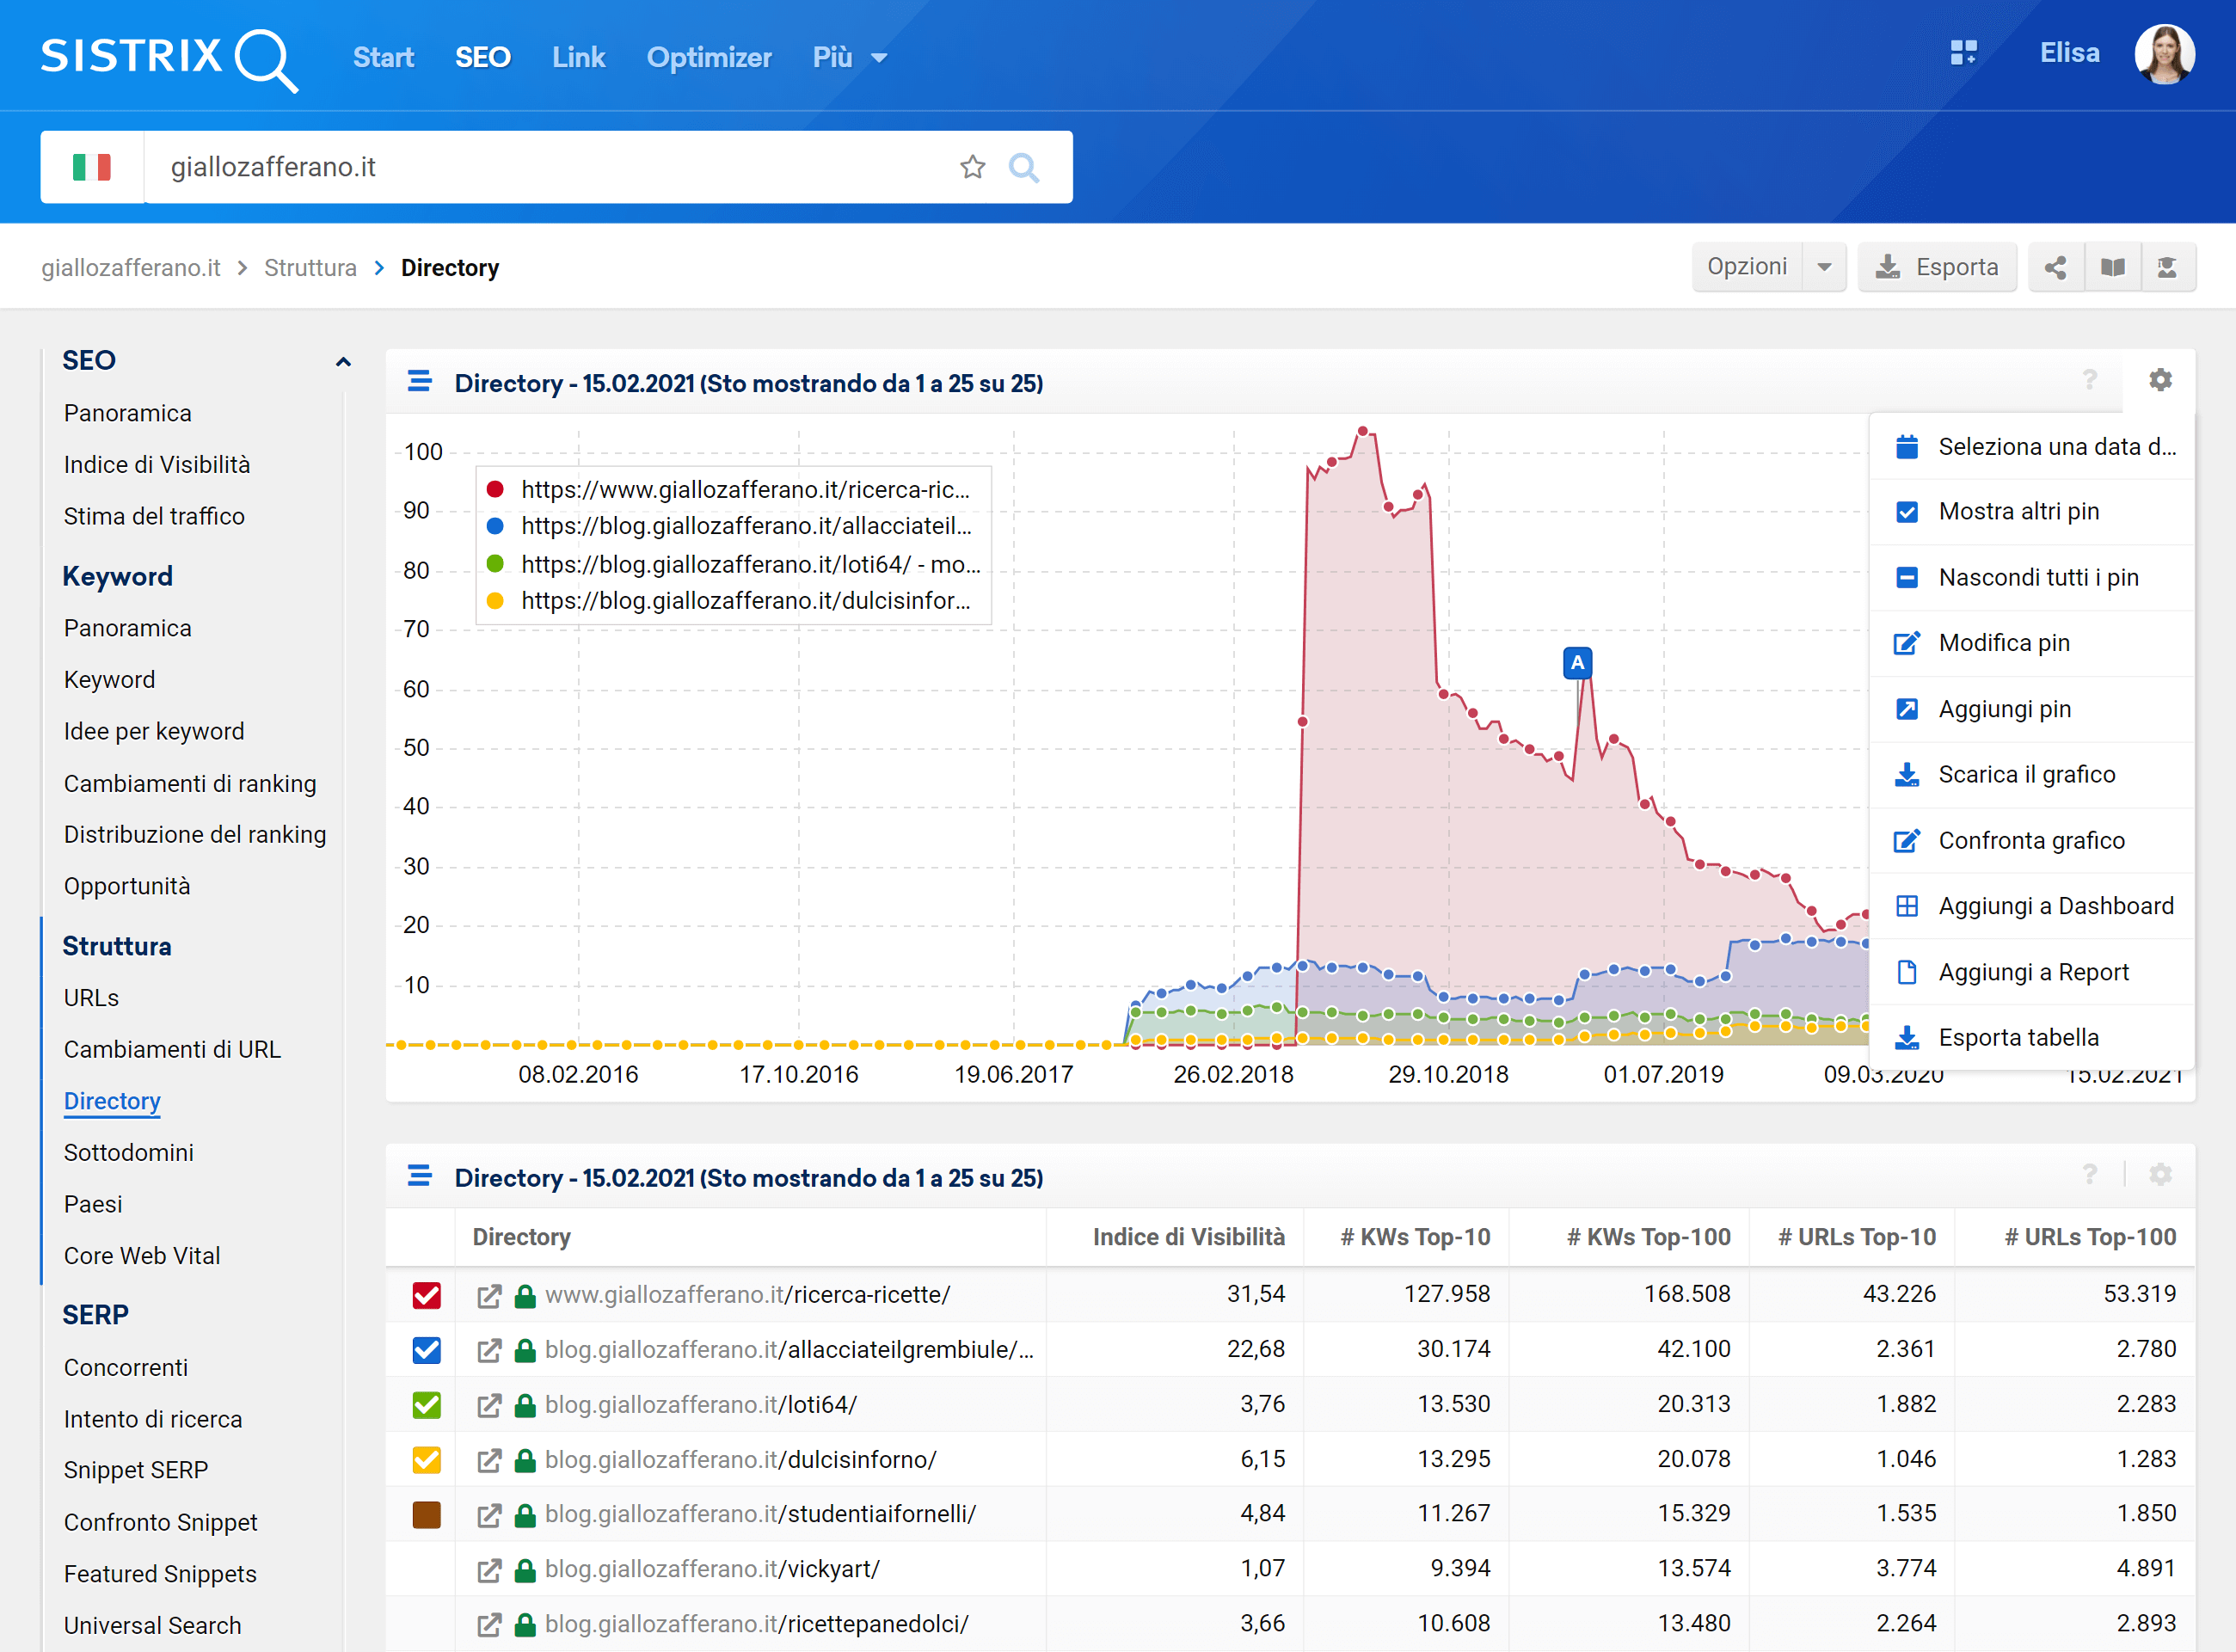
Task: Open Core Web Vital sidebar link
Action: click(142, 1256)
